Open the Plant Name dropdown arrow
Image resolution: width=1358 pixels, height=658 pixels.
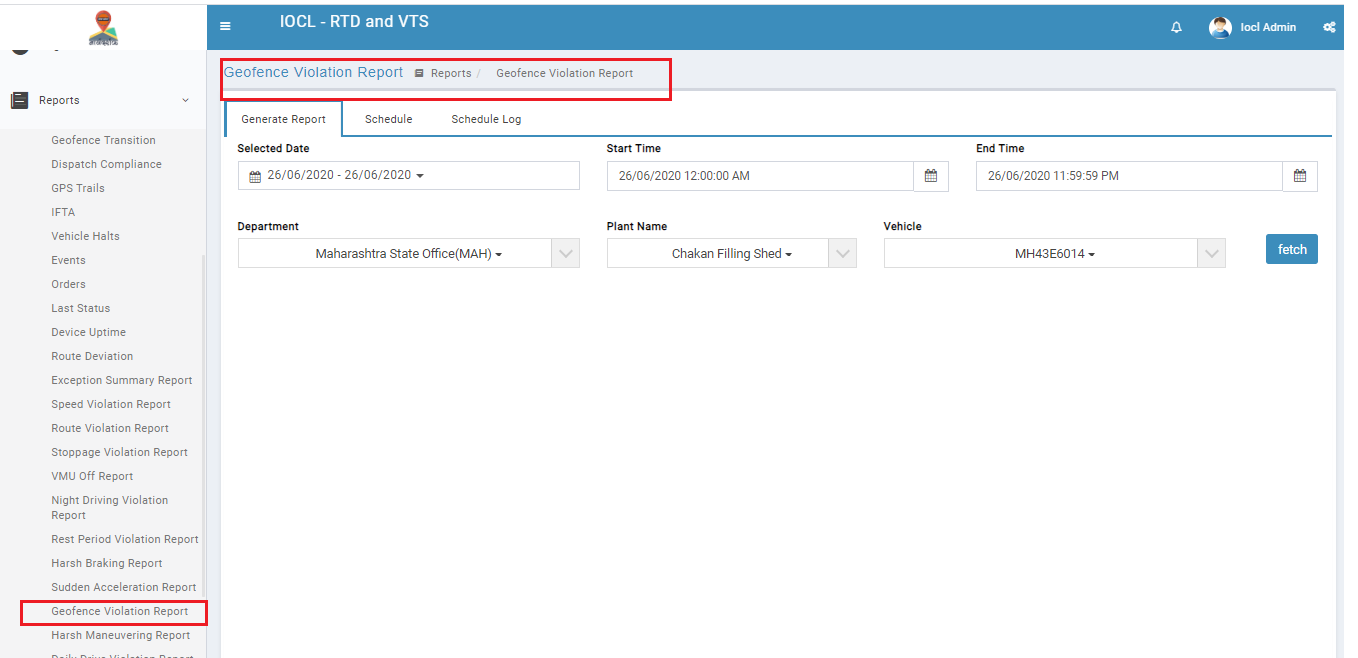point(843,254)
